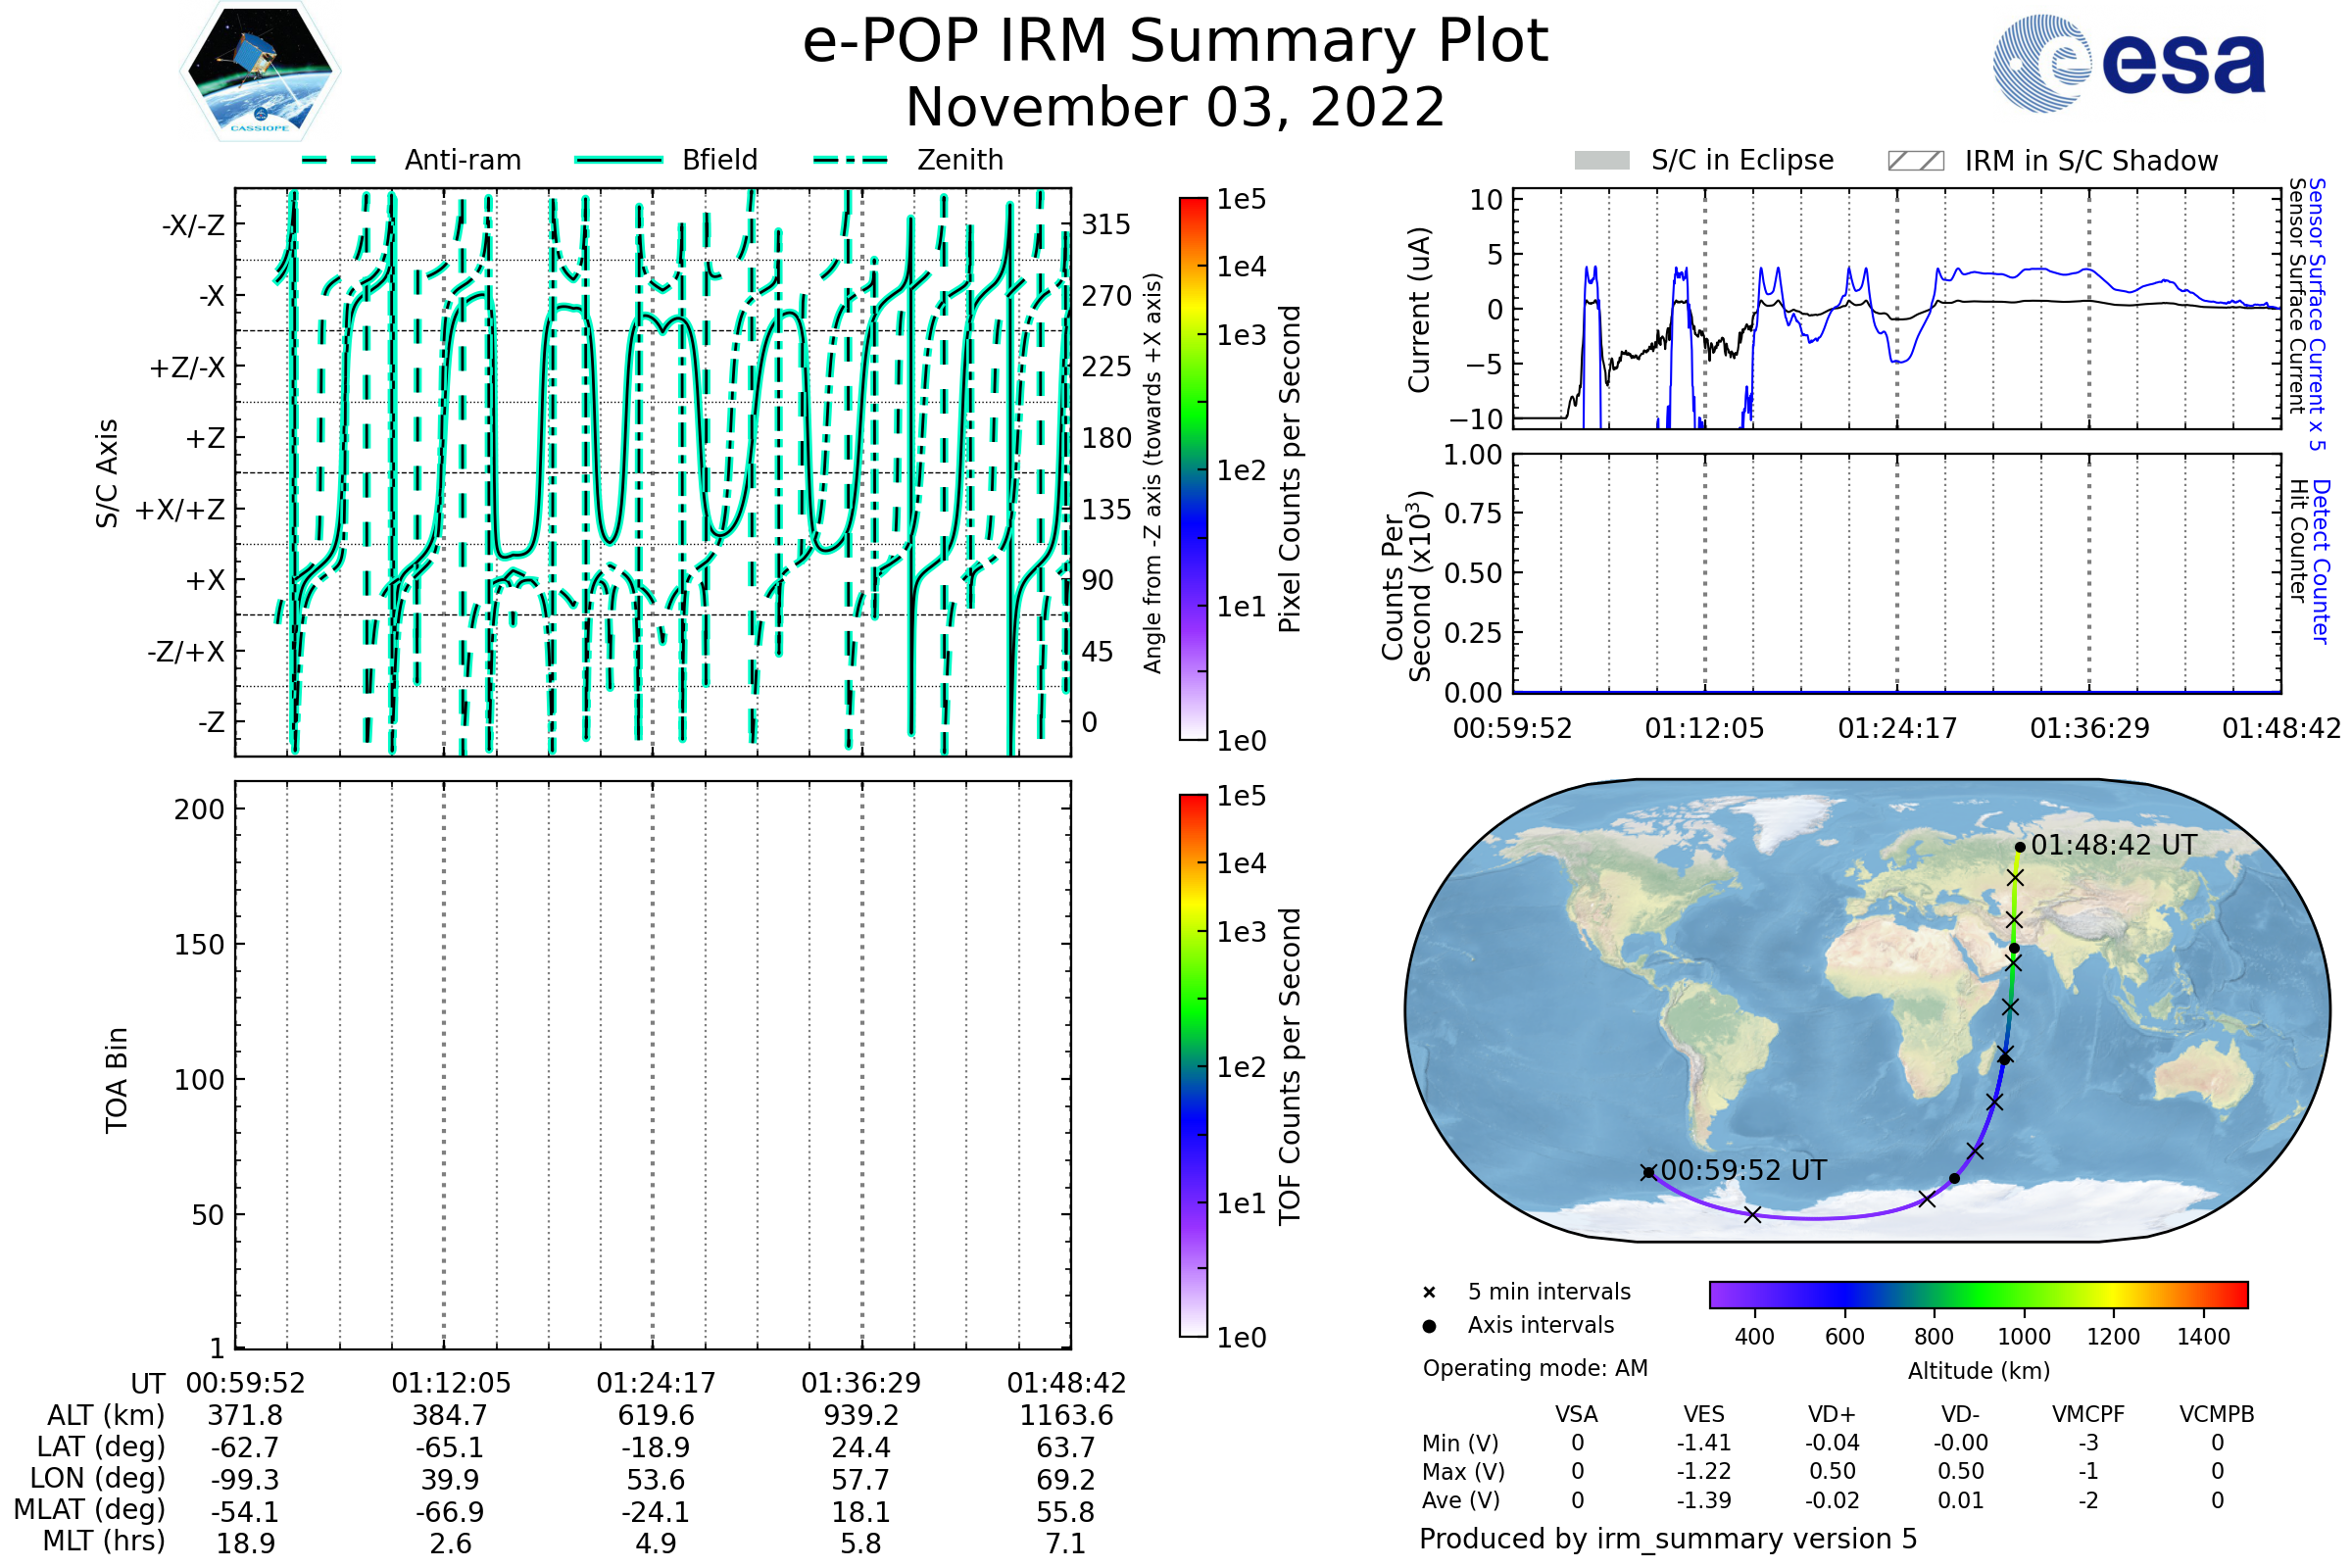Click the VMCPF column header in voltage table
This screenshot has width=2352, height=1568.
click(x=2088, y=1414)
